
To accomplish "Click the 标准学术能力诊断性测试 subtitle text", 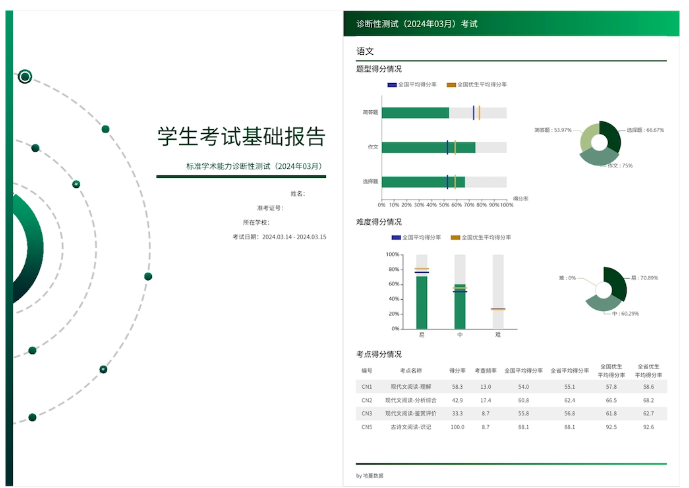I will [x=255, y=166].
